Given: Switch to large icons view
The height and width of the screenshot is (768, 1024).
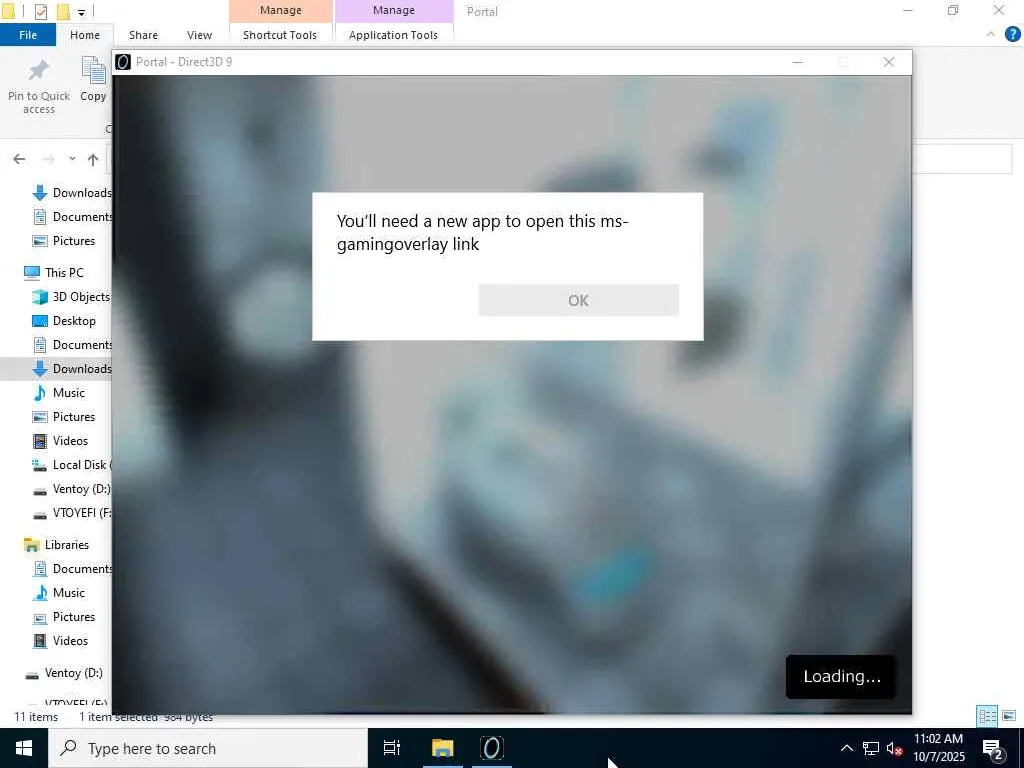Looking at the screenshot, I should (1009, 716).
